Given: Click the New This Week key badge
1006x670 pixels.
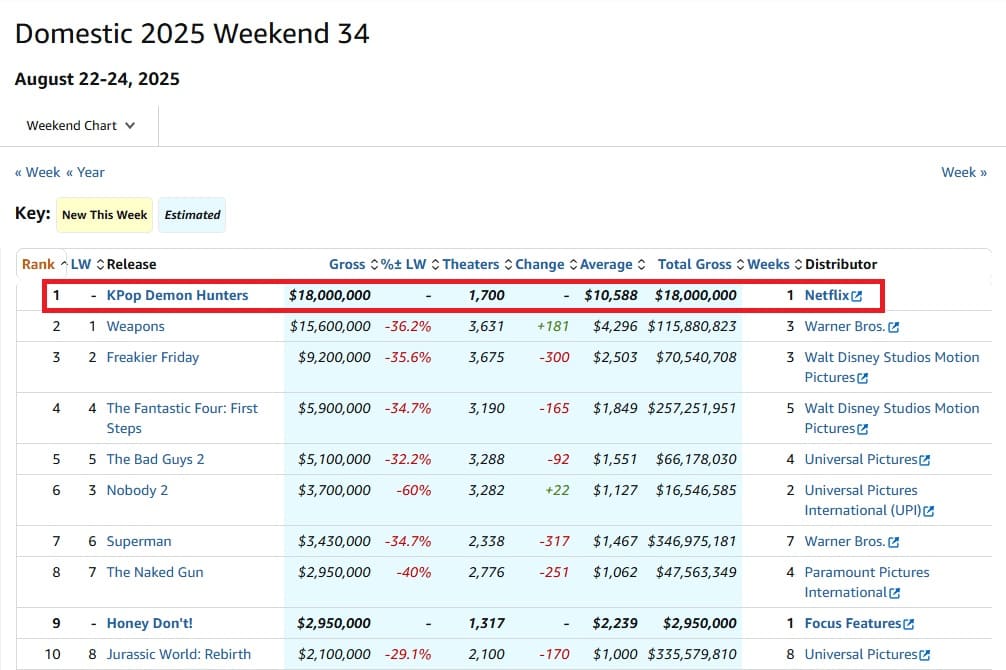Looking at the screenshot, I should pos(104,214).
